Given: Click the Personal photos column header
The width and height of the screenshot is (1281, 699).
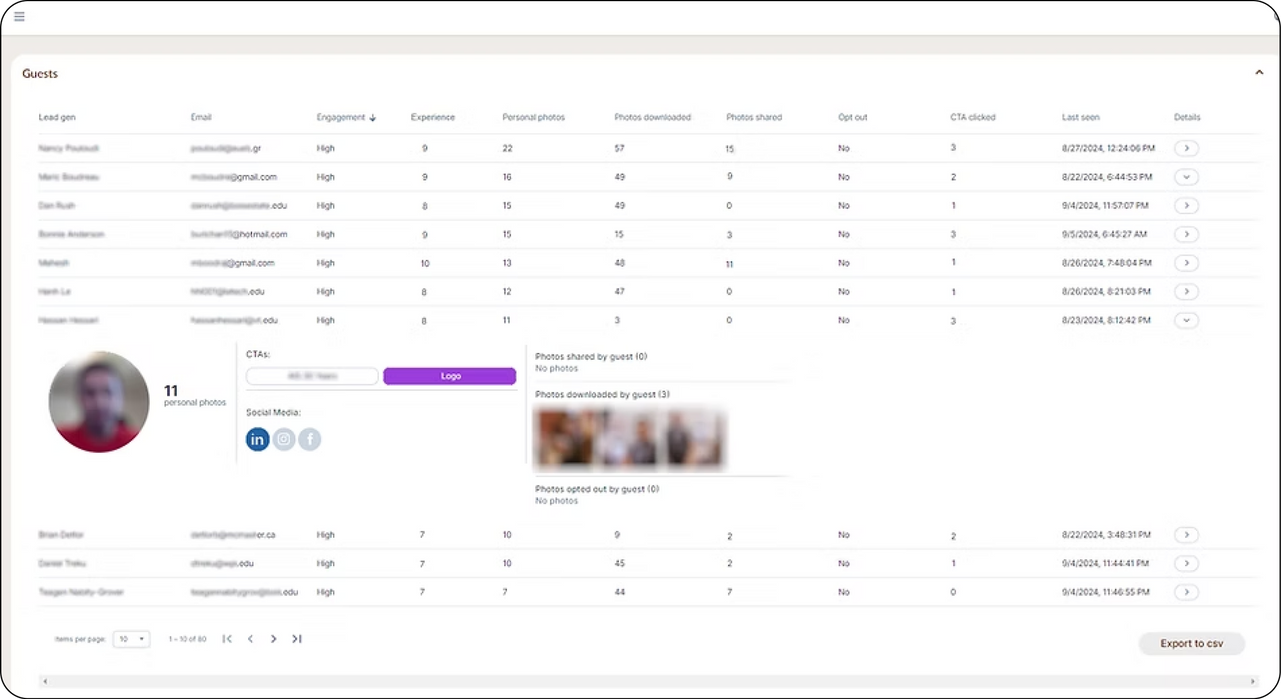Looking at the screenshot, I should pos(533,118).
